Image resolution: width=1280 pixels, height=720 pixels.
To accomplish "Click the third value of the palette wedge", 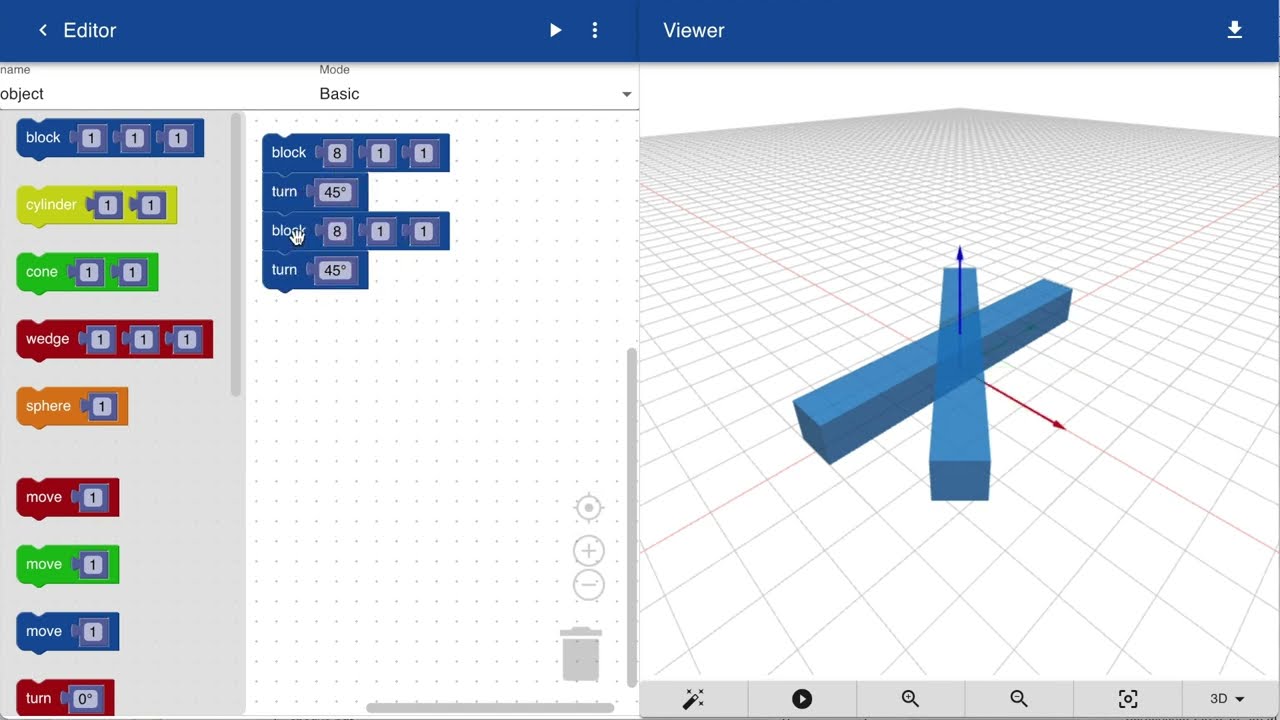I will point(186,340).
